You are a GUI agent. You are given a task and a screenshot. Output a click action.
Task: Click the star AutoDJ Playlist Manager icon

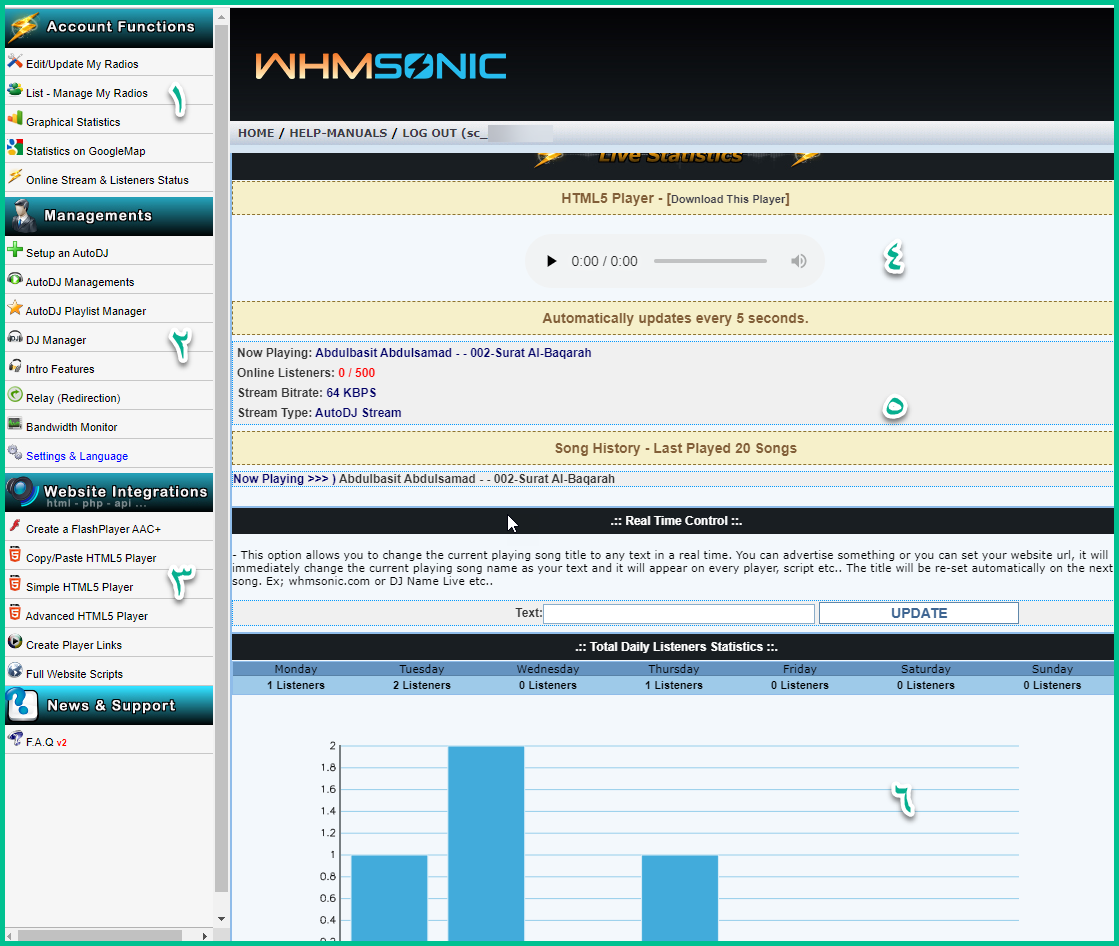[14, 309]
